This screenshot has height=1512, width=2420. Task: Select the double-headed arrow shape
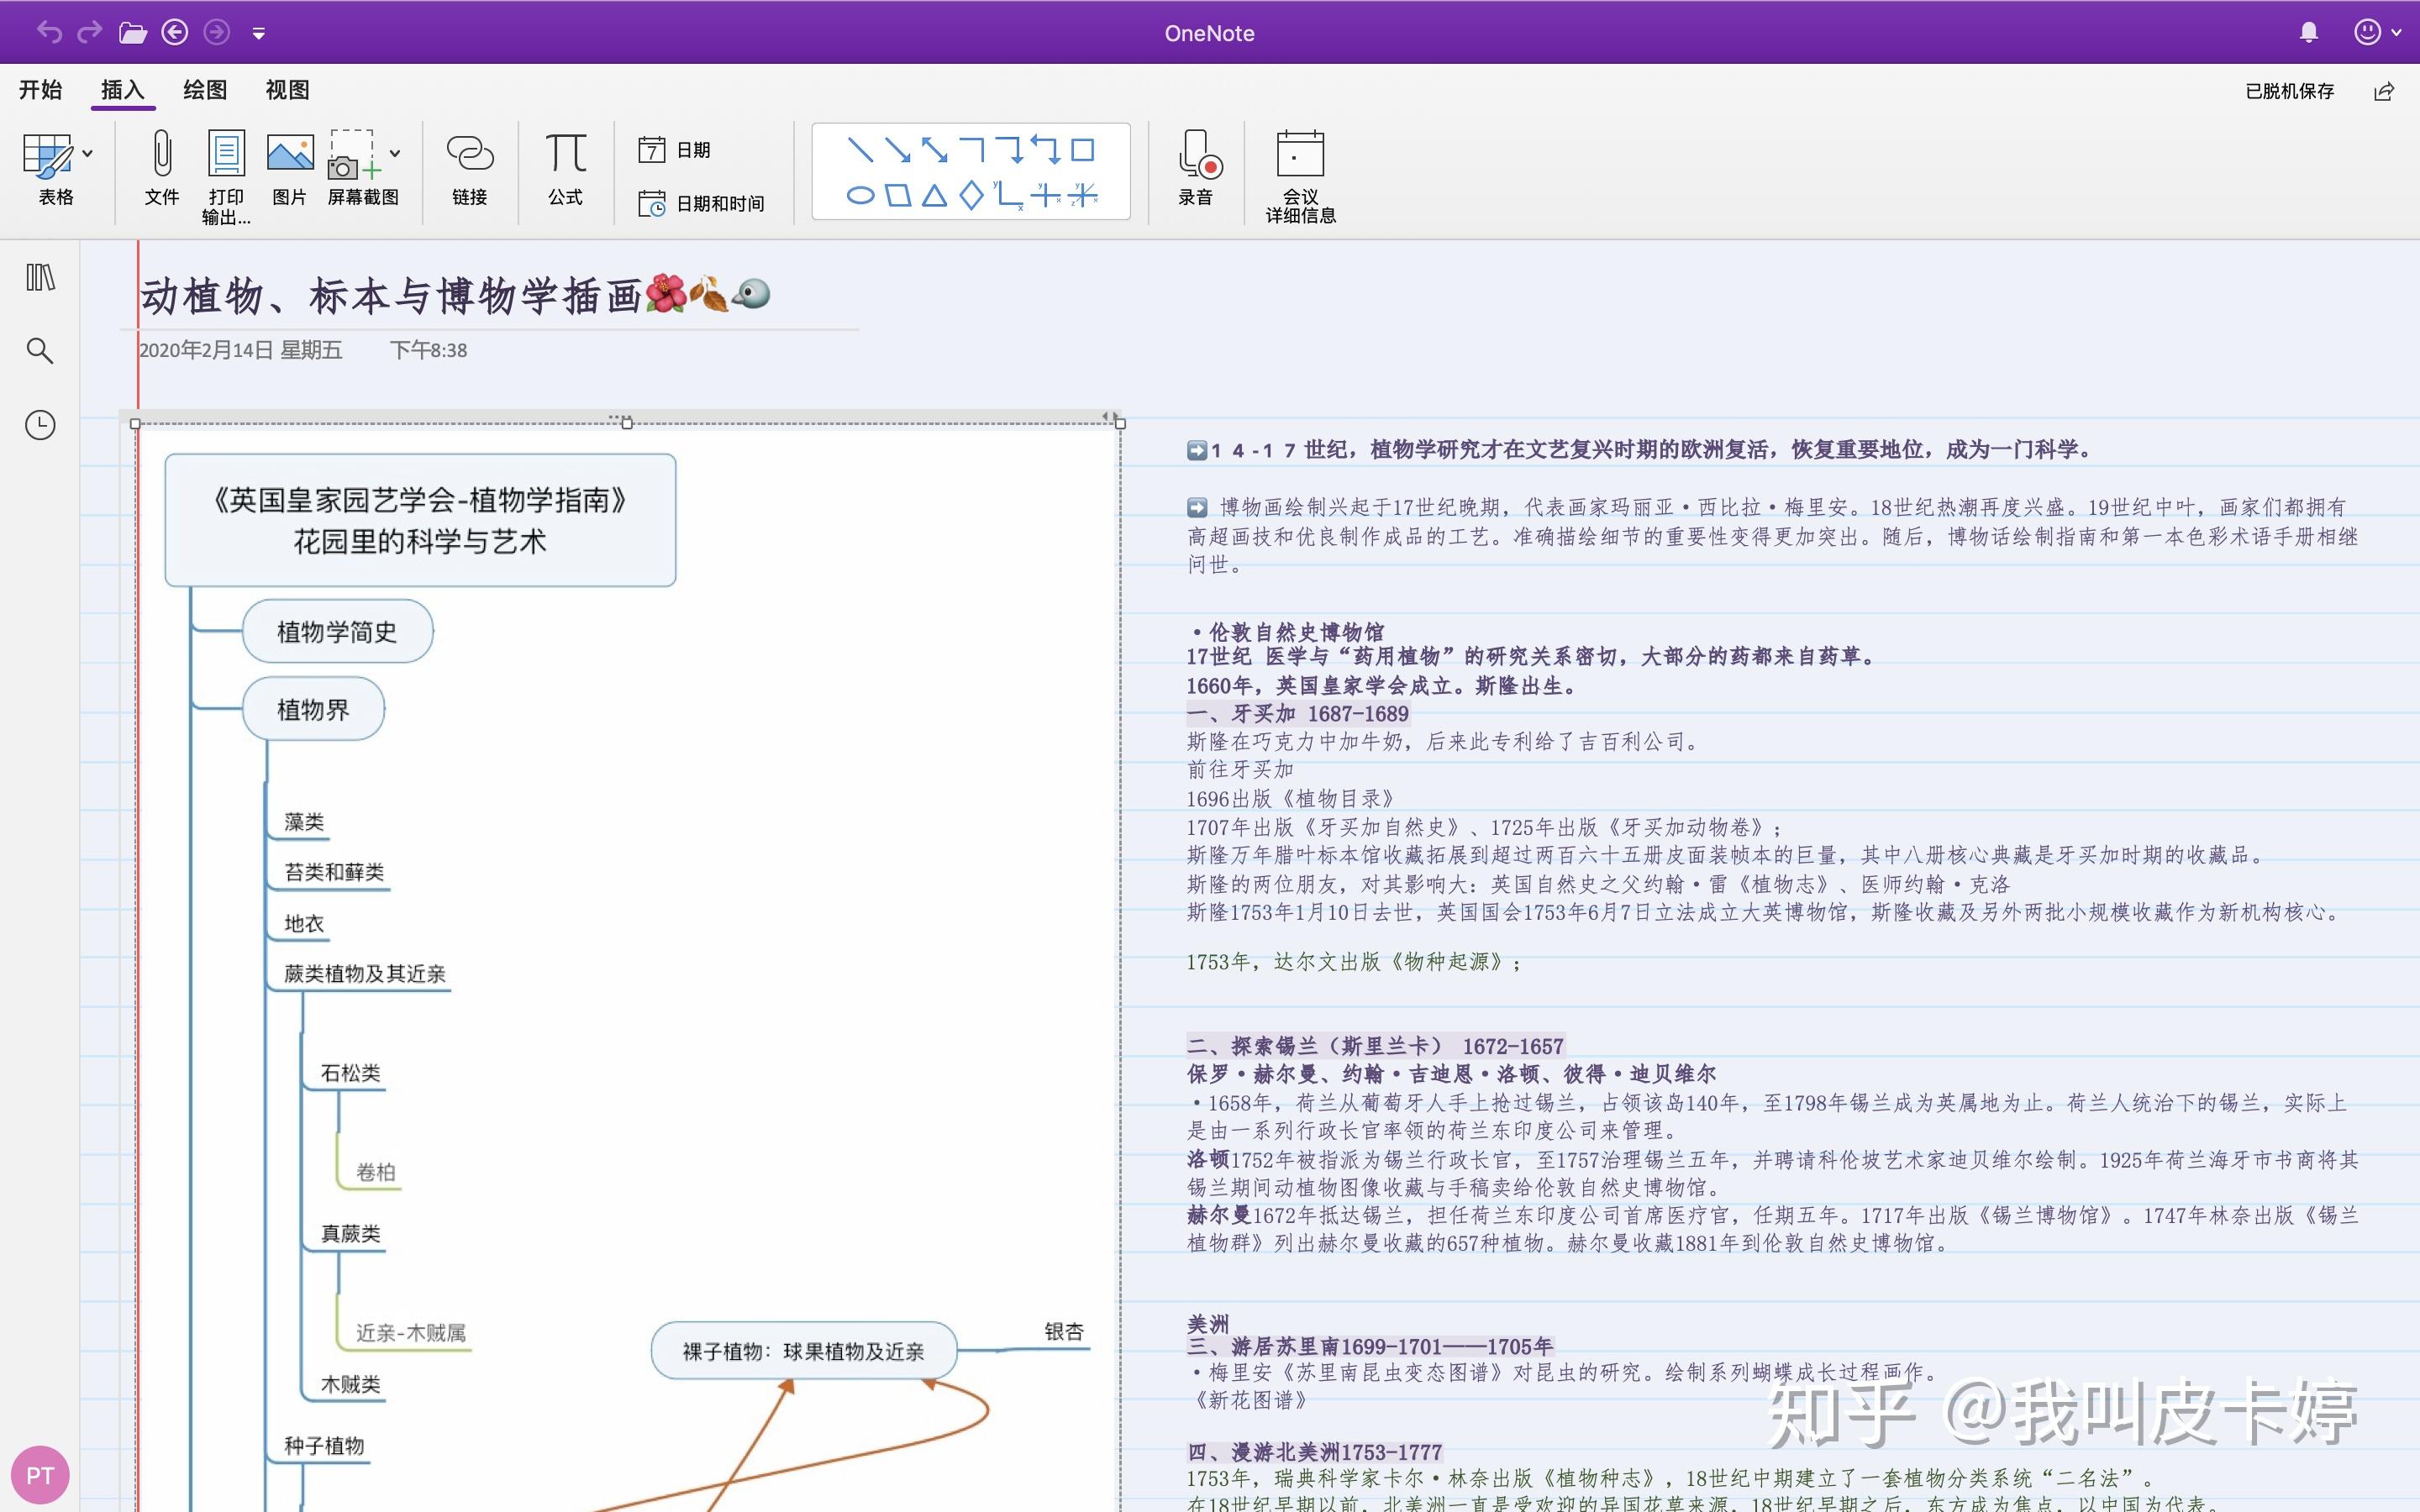click(x=934, y=150)
